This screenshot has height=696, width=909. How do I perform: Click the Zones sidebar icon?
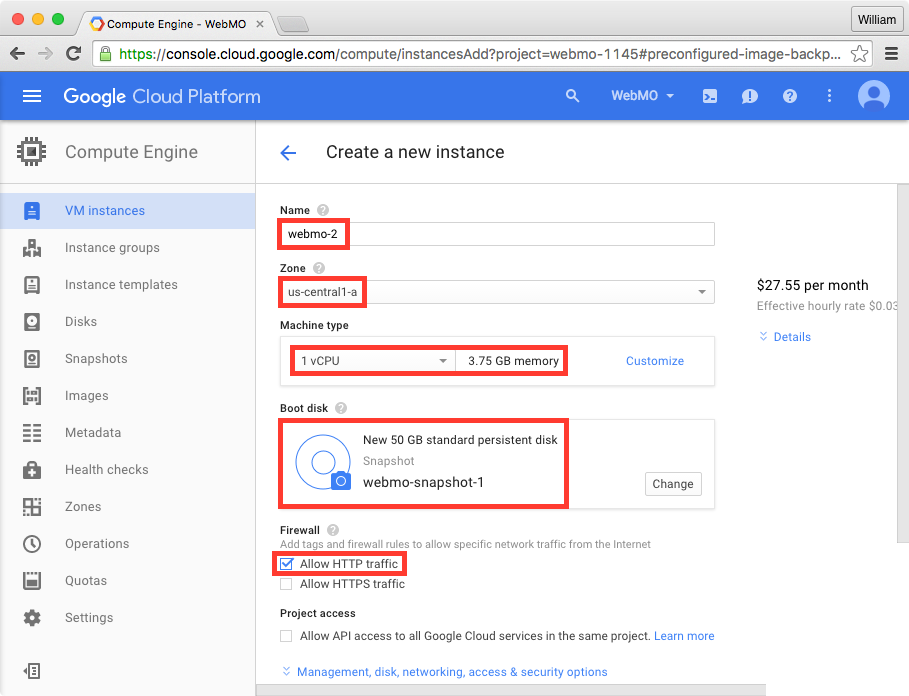pyautogui.click(x=32, y=506)
